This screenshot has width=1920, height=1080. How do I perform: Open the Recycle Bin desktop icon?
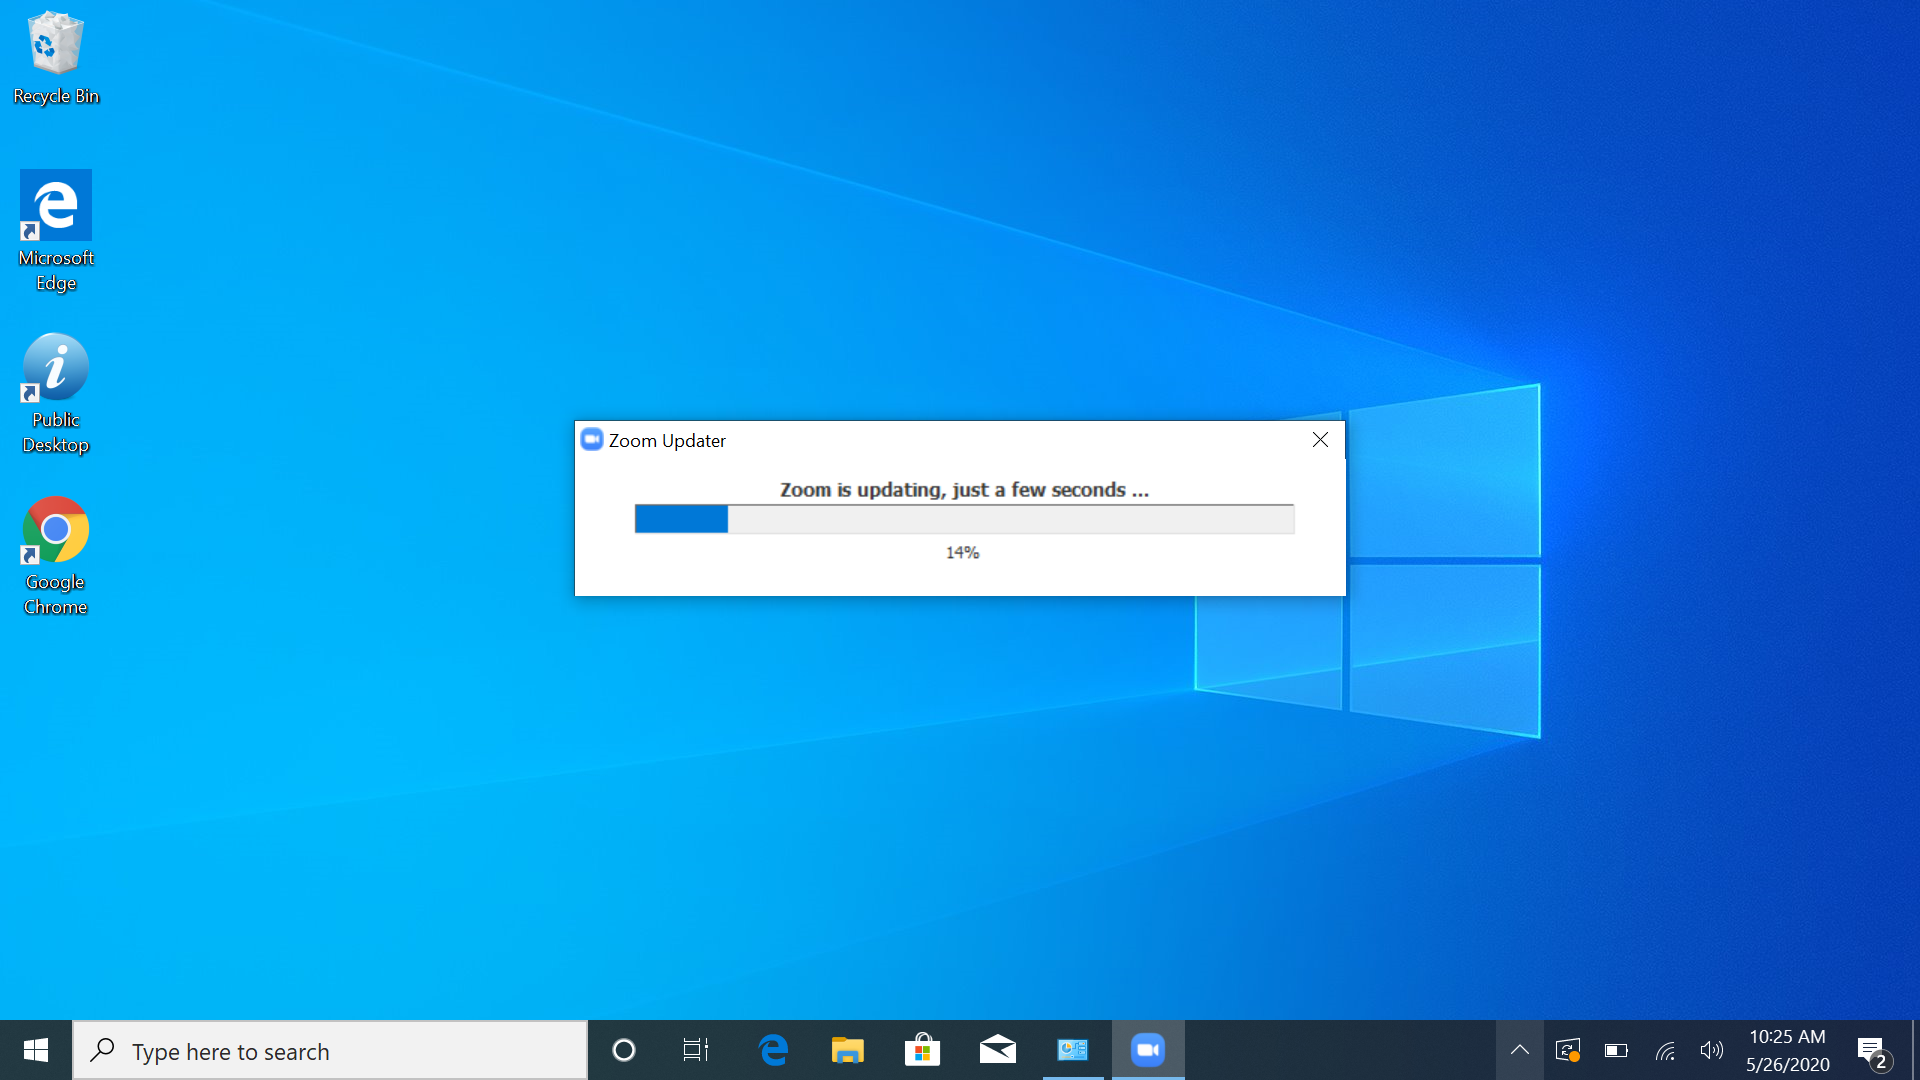[x=56, y=57]
